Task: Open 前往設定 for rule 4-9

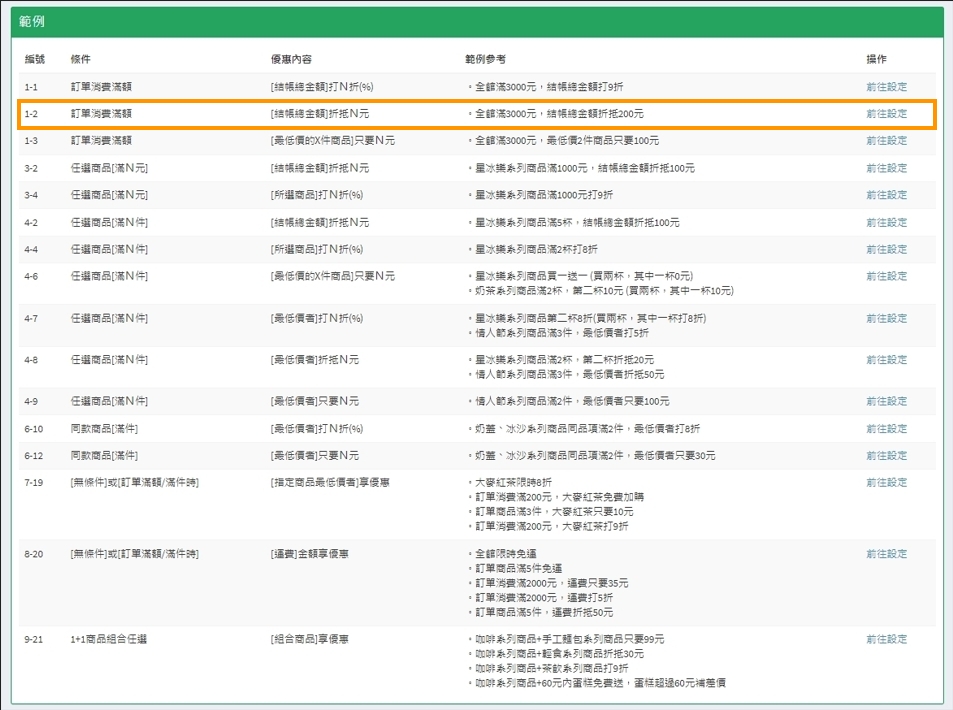Action: coord(886,401)
